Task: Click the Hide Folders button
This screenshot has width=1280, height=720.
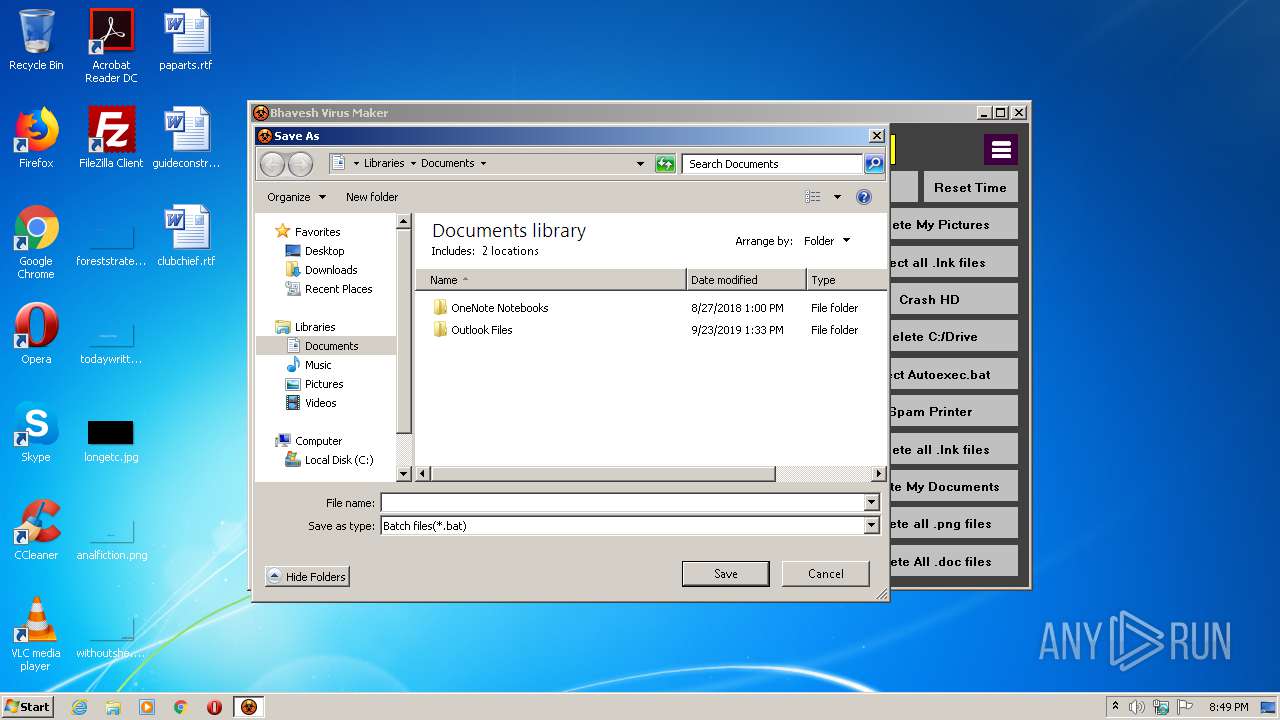Action: coord(307,577)
